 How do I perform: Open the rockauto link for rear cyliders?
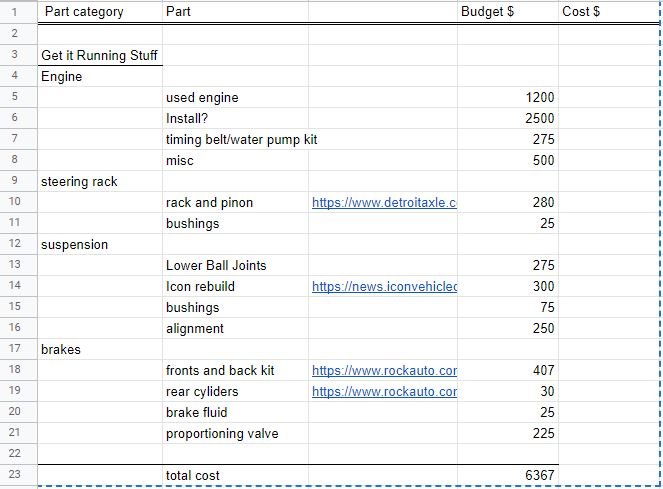384,392
